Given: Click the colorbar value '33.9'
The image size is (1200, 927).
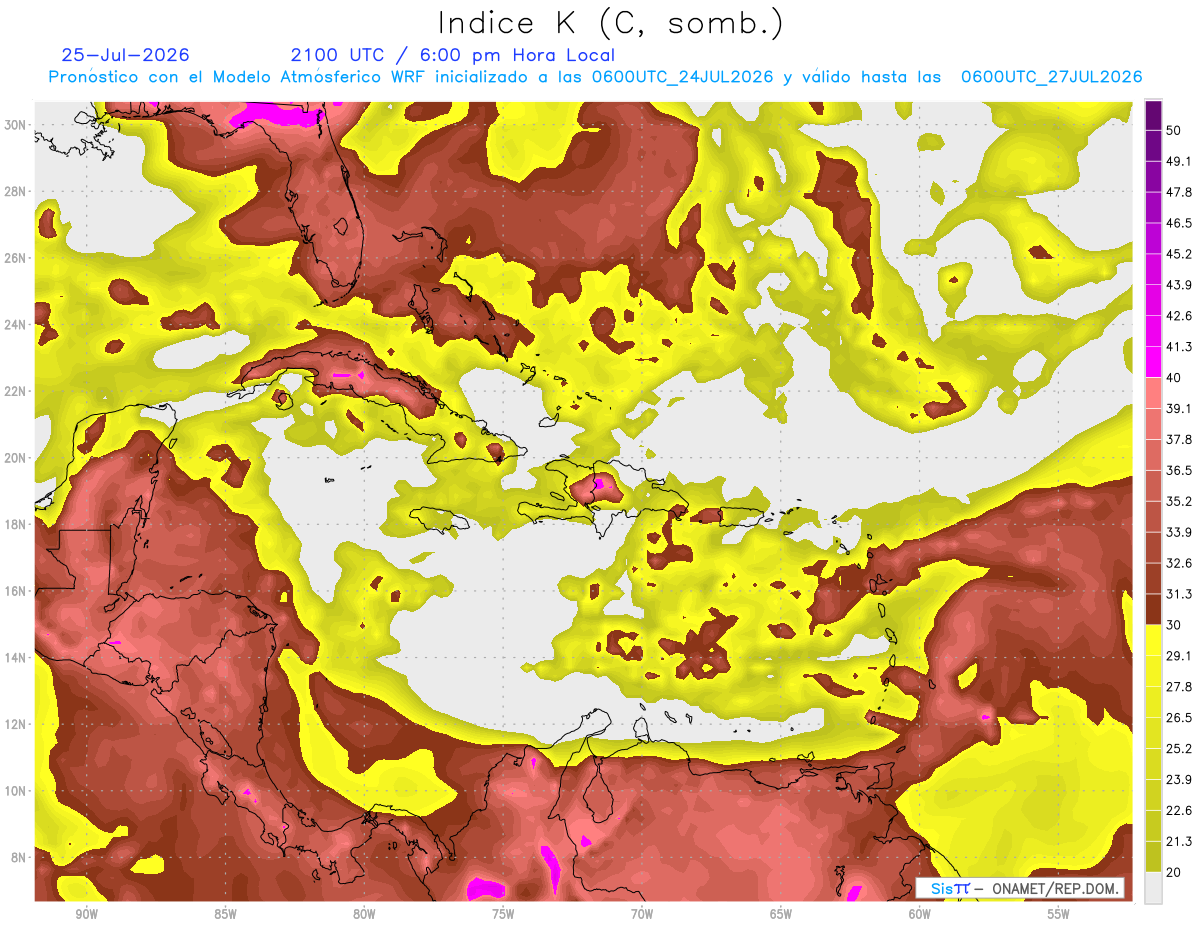Looking at the screenshot, I should point(1178,532).
